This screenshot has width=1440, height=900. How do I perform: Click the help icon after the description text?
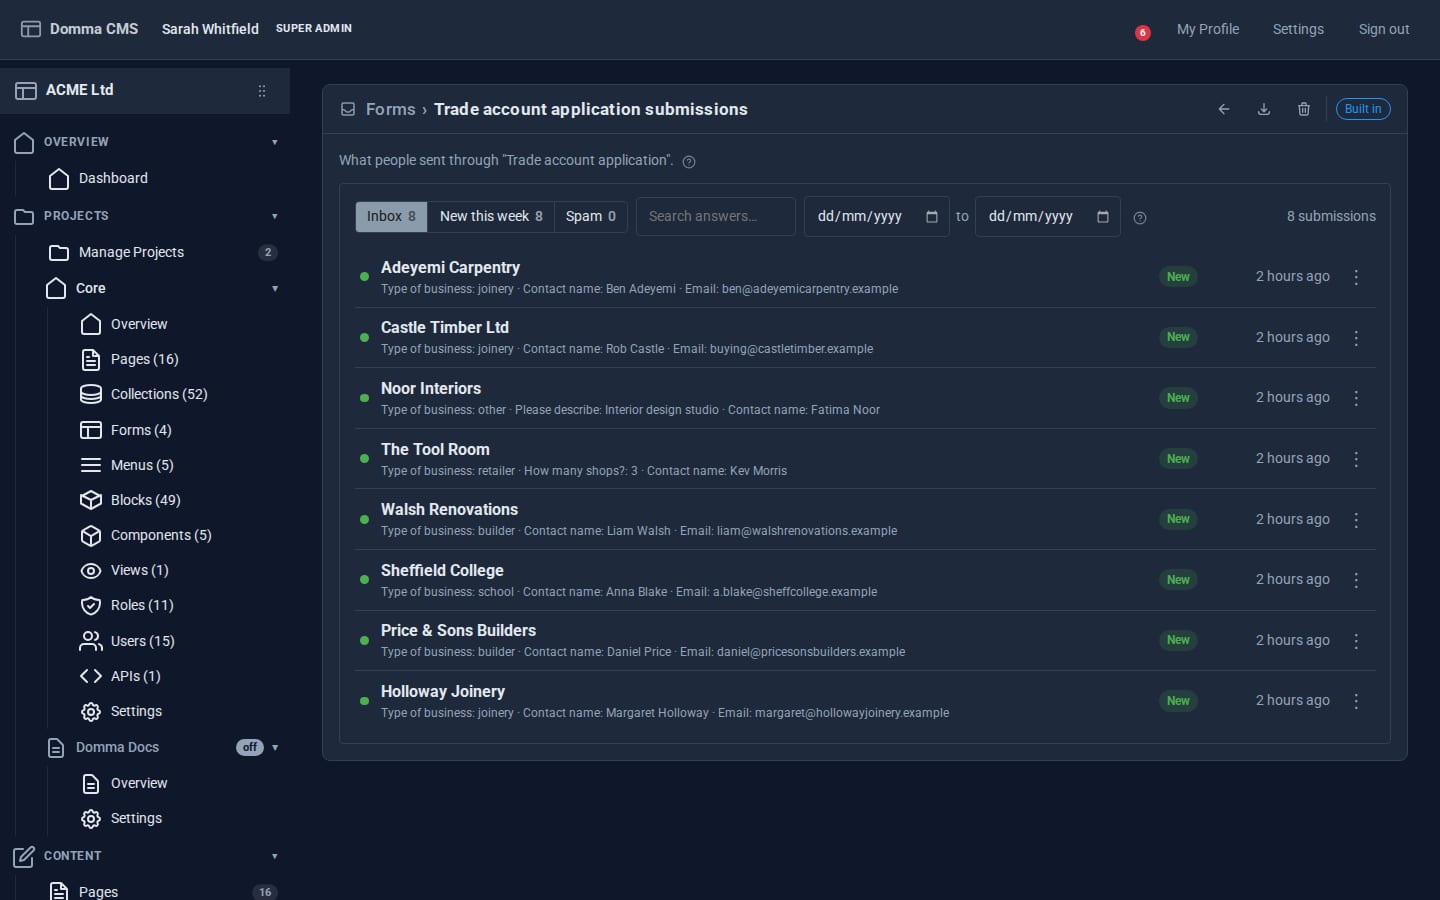coord(689,162)
